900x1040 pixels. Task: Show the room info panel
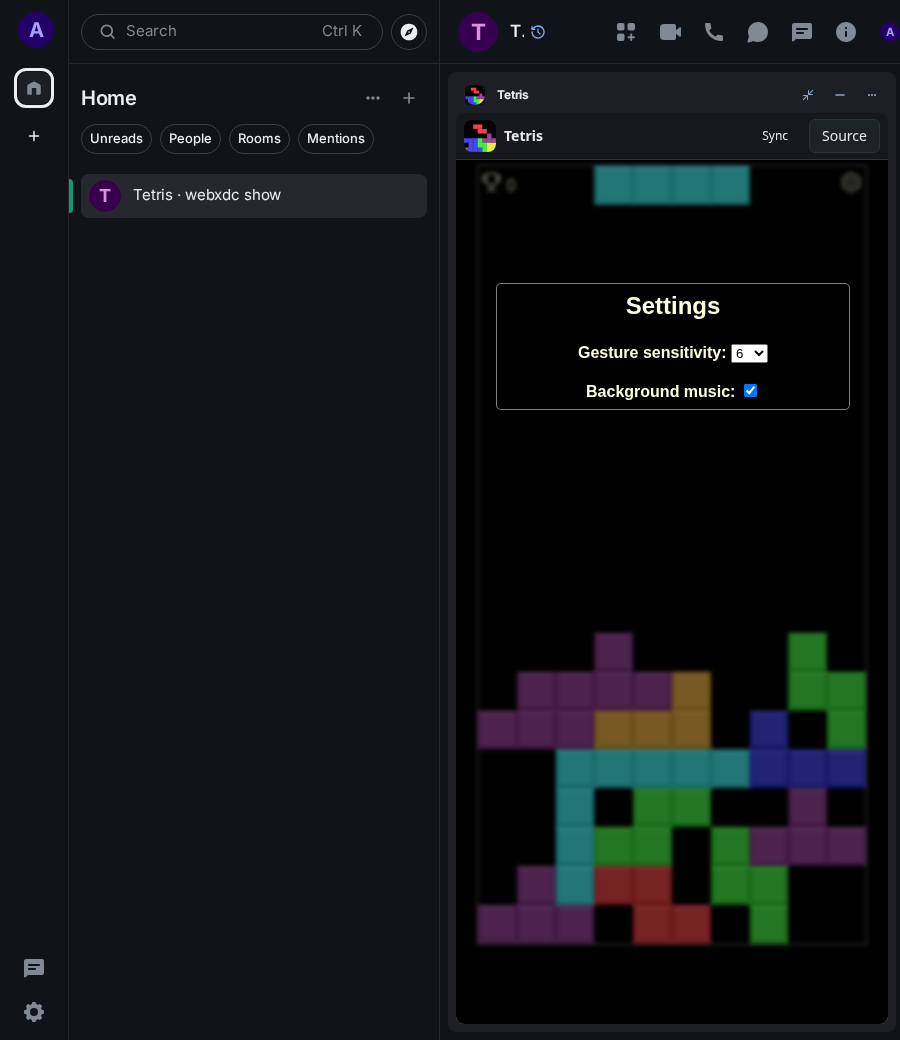tap(846, 32)
